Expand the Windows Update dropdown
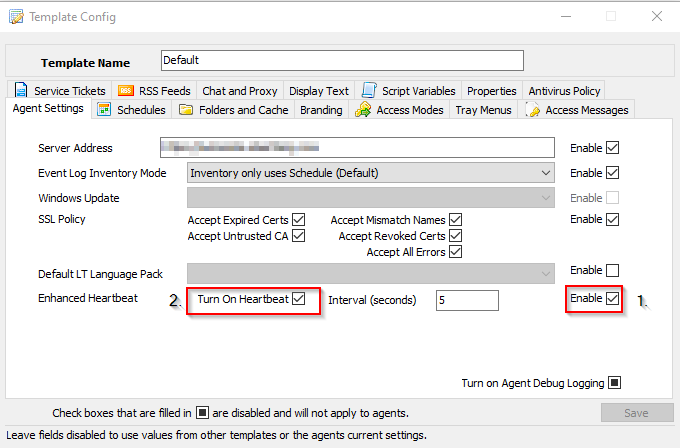The height and width of the screenshot is (448, 680). coord(545,198)
